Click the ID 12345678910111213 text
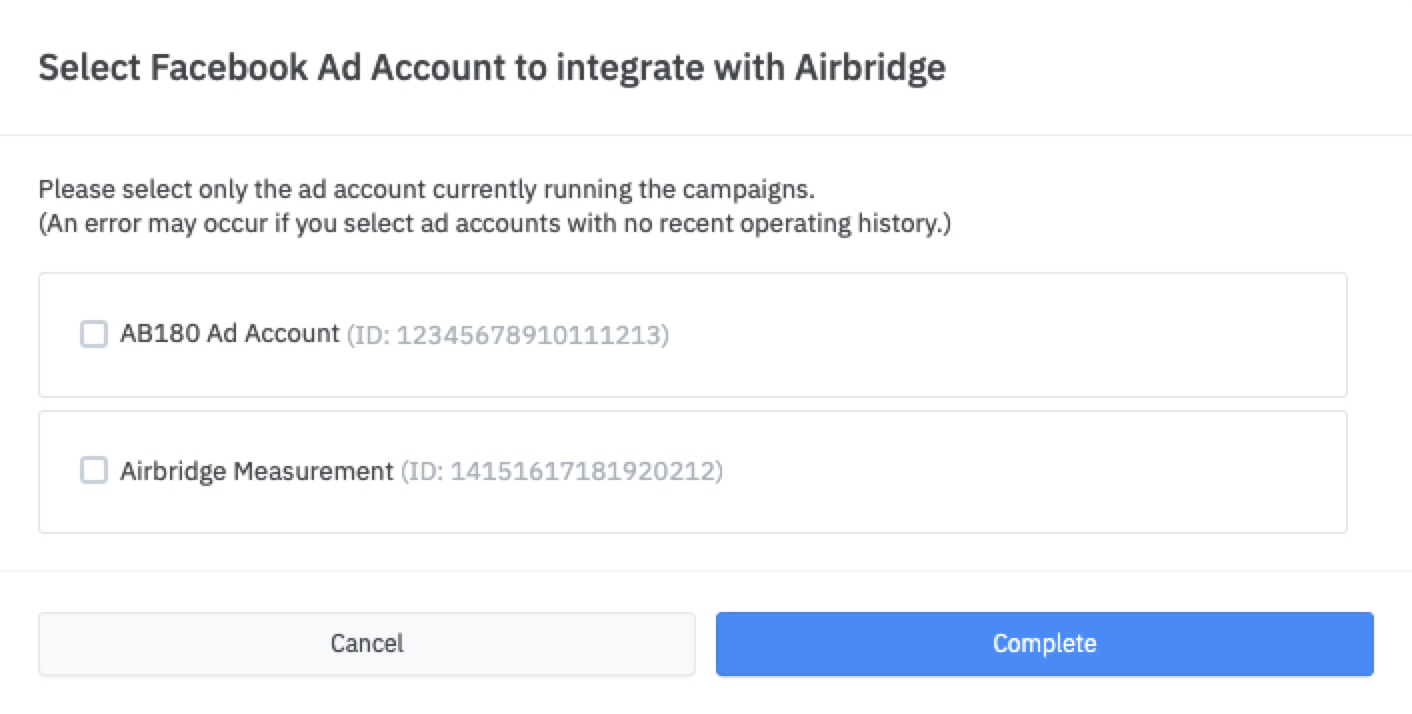This screenshot has height=714, width=1412. coord(508,335)
